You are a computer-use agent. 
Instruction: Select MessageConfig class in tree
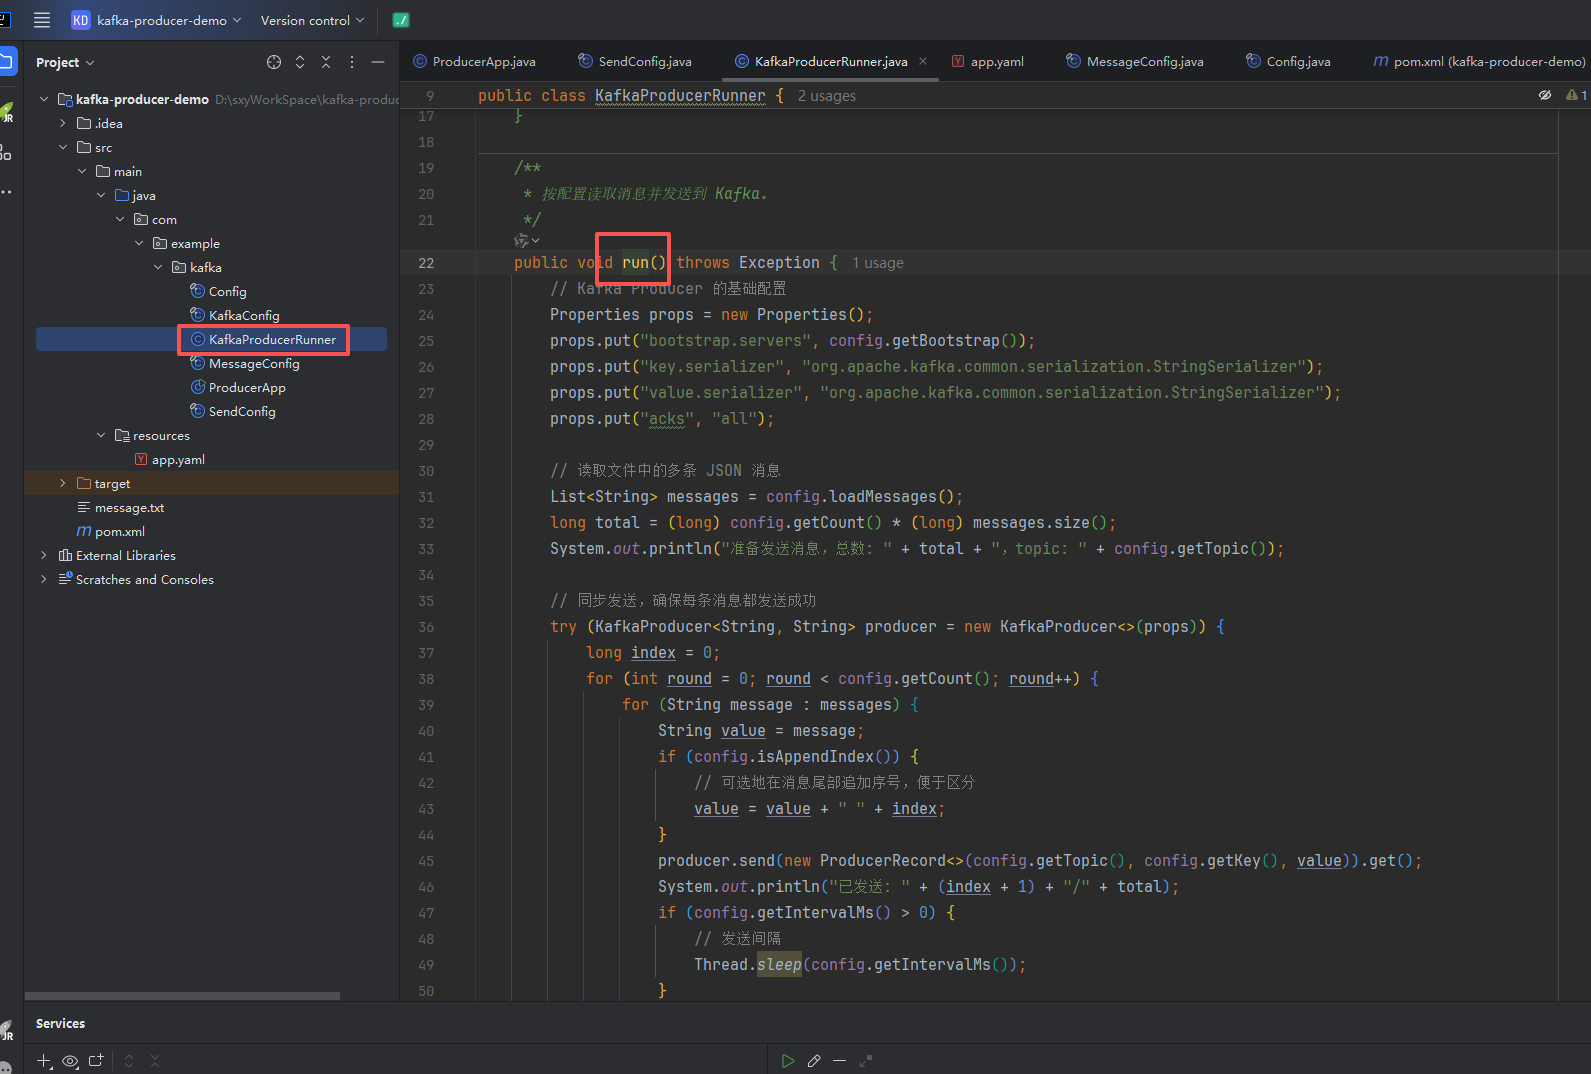pyautogui.click(x=245, y=363)
